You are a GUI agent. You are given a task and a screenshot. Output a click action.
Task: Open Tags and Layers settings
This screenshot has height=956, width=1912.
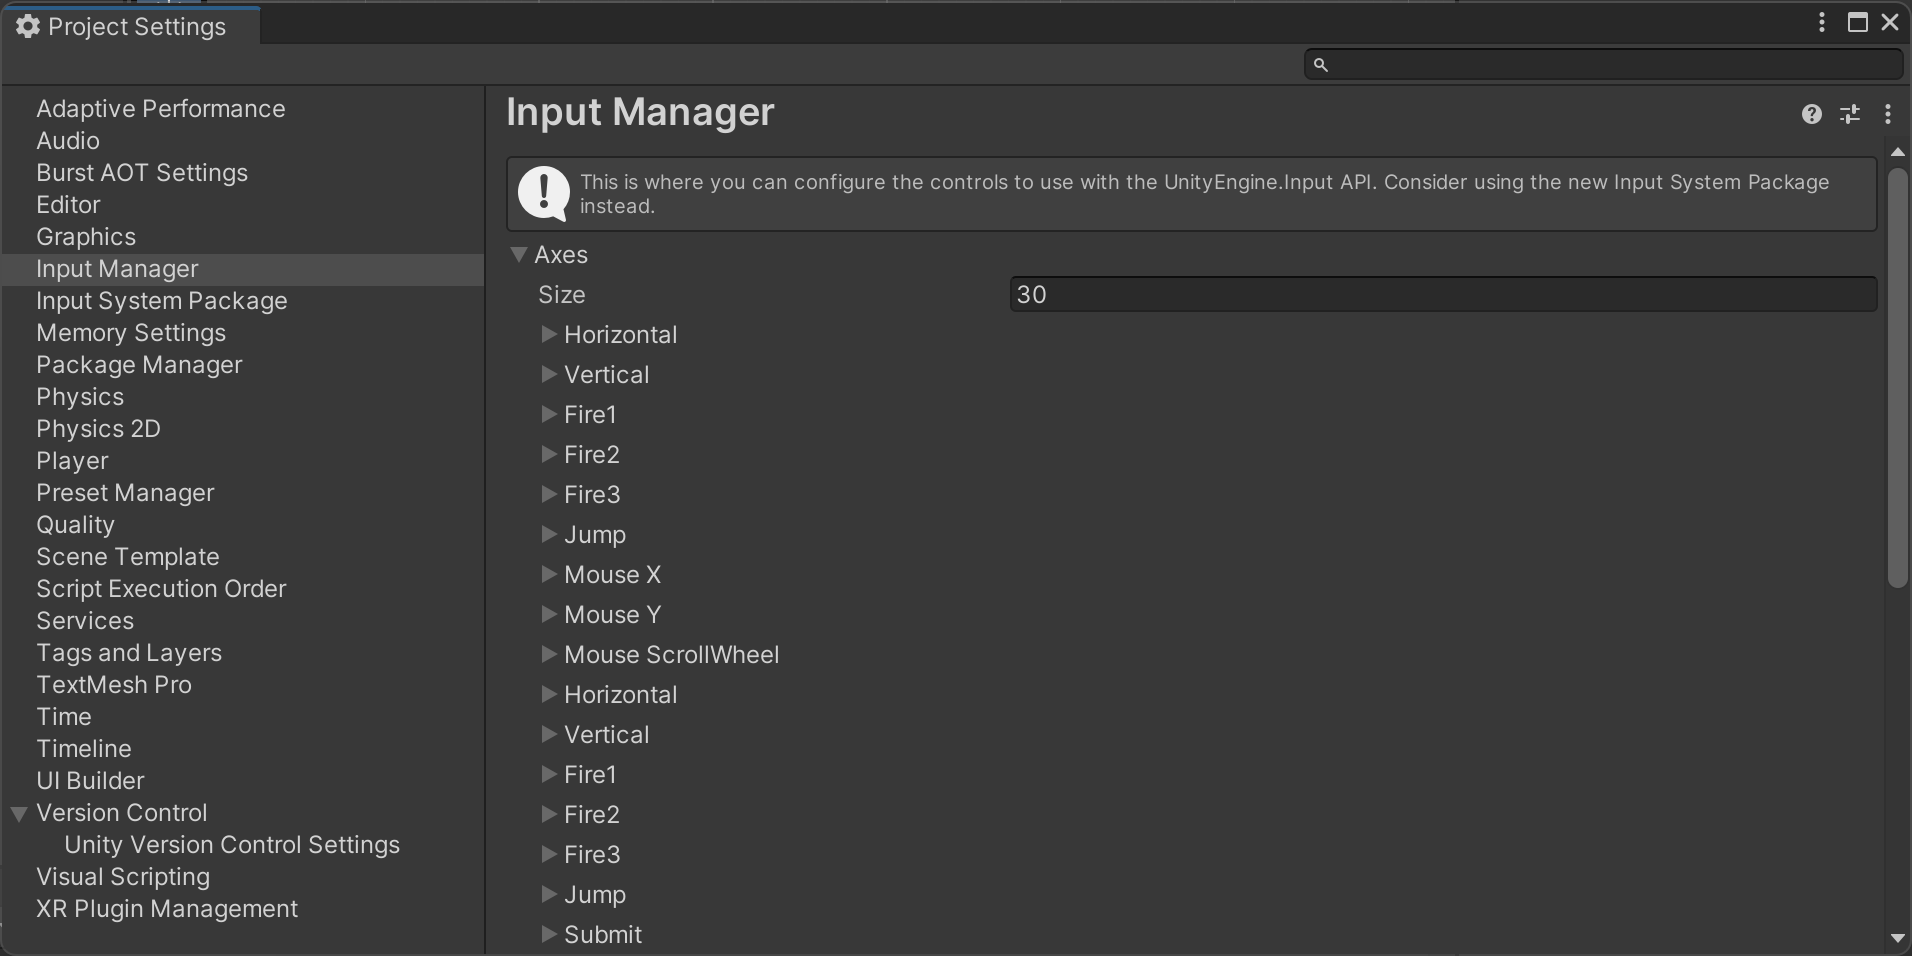(129, 652)
